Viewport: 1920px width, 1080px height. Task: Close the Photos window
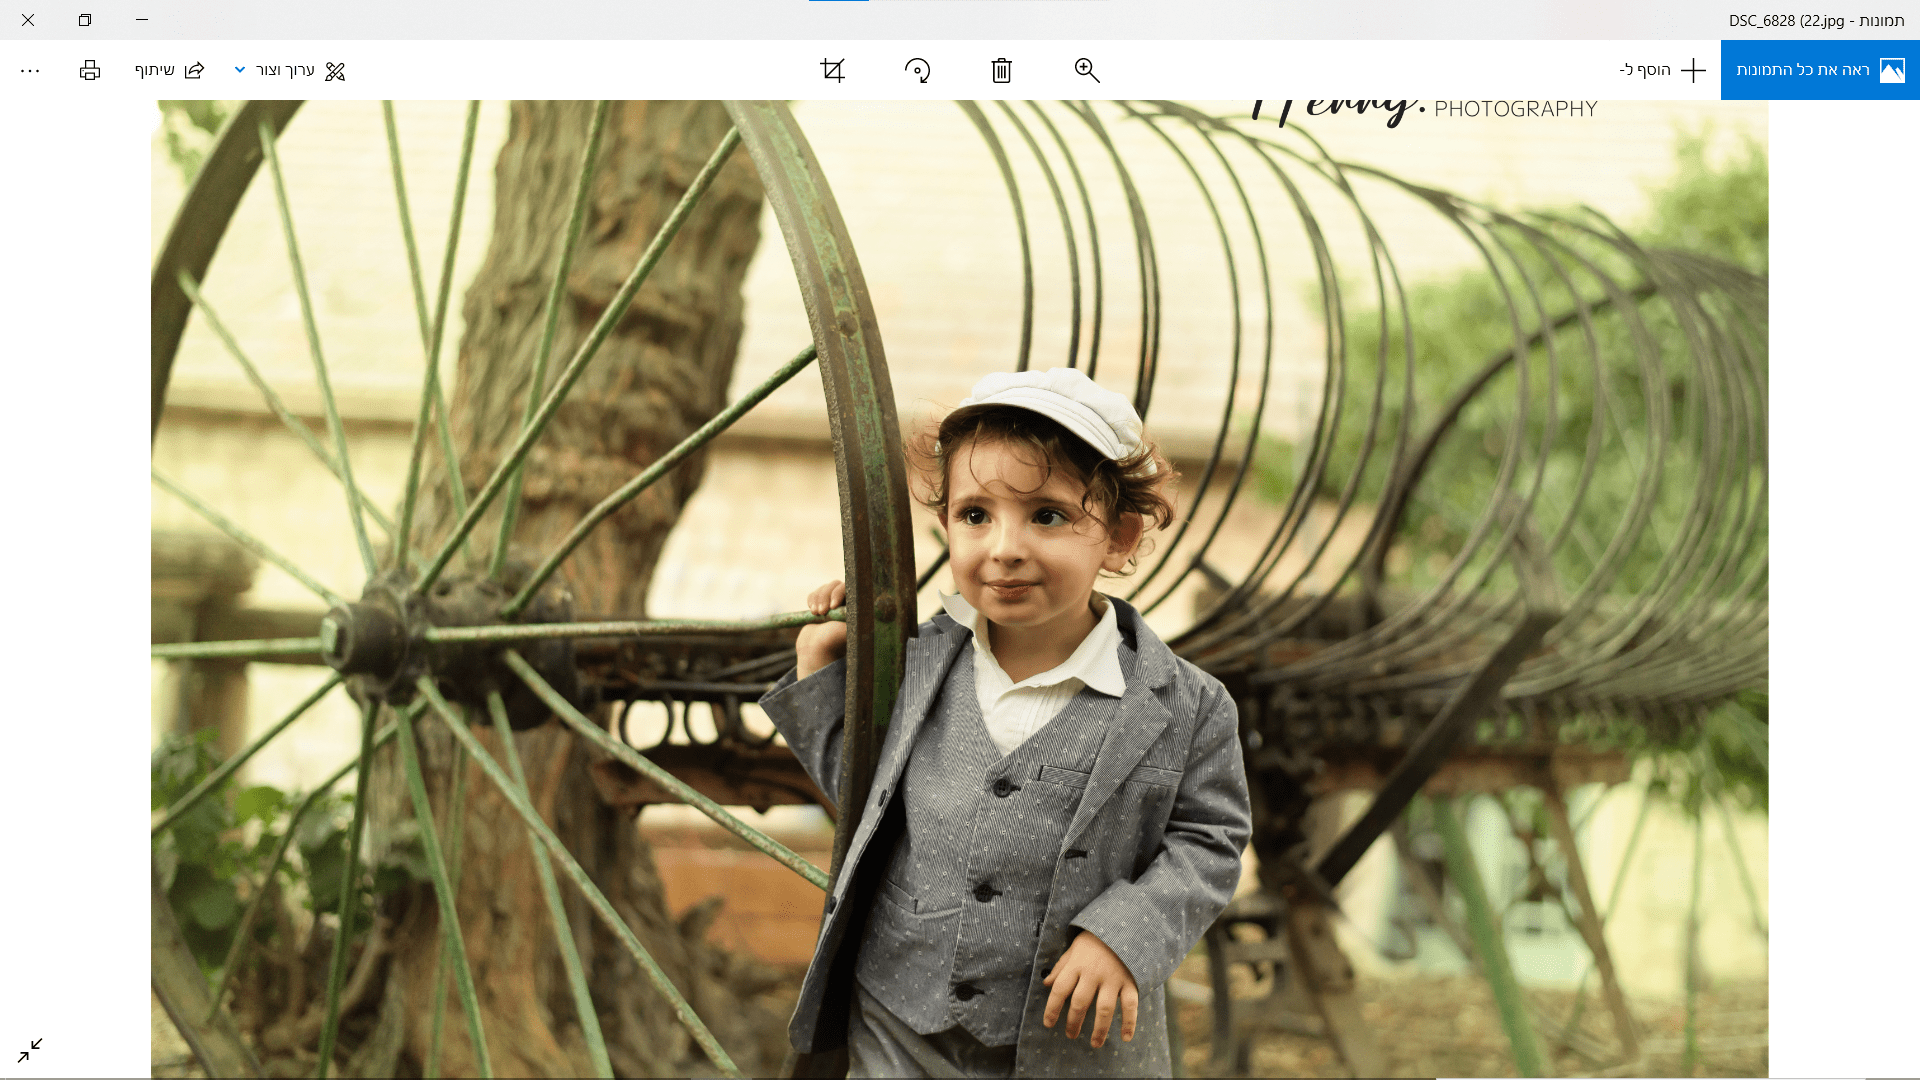click(28, 20)
